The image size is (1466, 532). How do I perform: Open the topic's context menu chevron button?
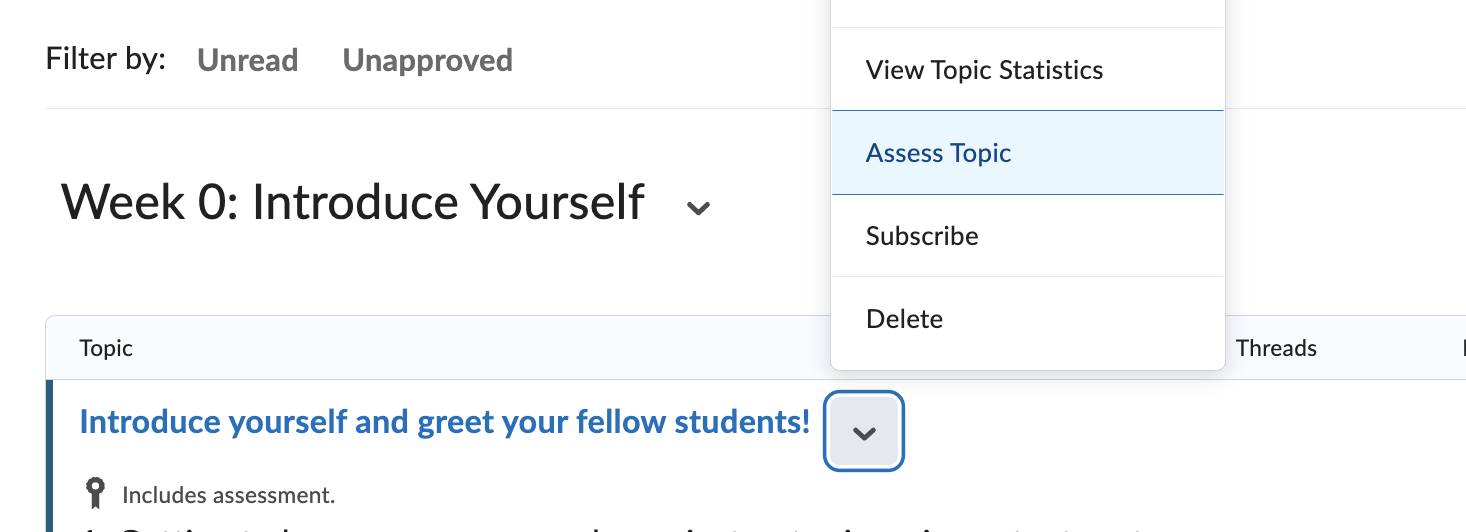pyautogui.click(x=864, y=432)
